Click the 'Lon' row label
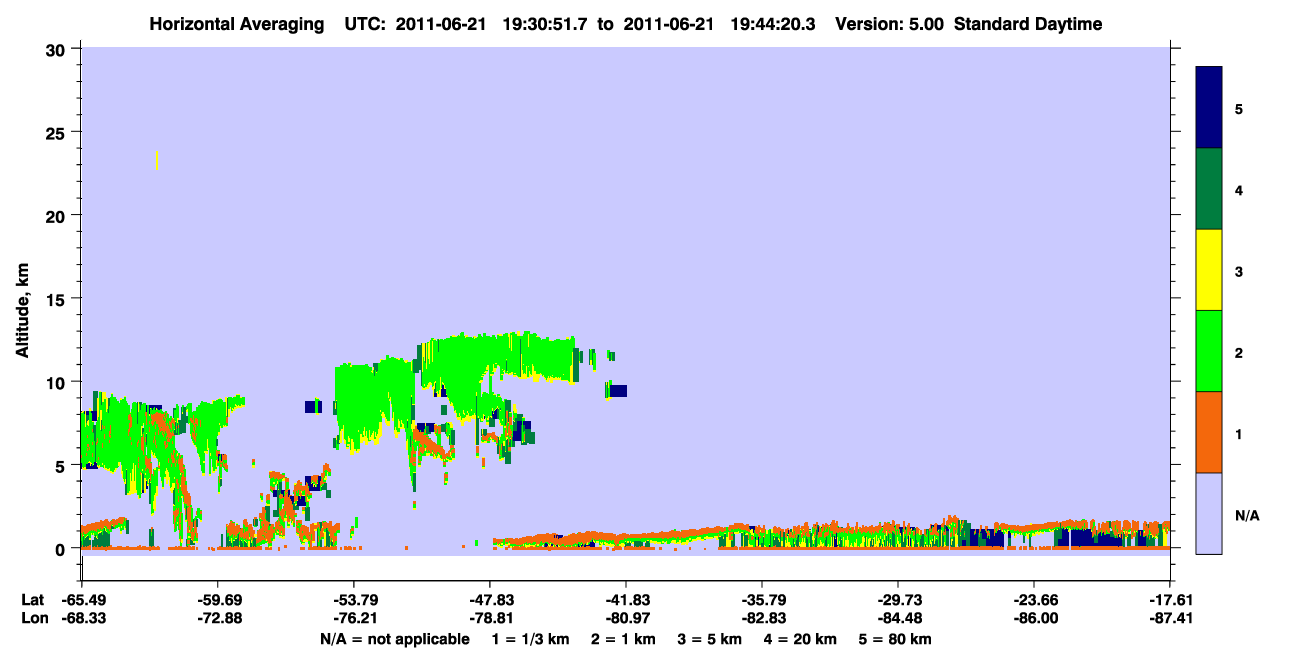This screenshot has width=1300, height=667. pyautogui.click(x=33, y=619)
